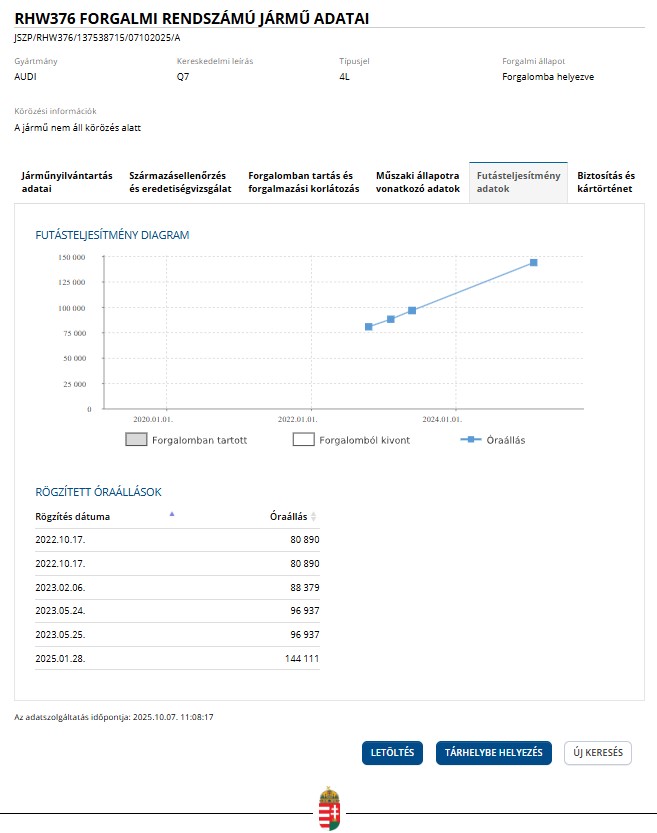Click the Forgalomban tartott legend swatch
Viewport: 657px width, 833px height.
136,439
